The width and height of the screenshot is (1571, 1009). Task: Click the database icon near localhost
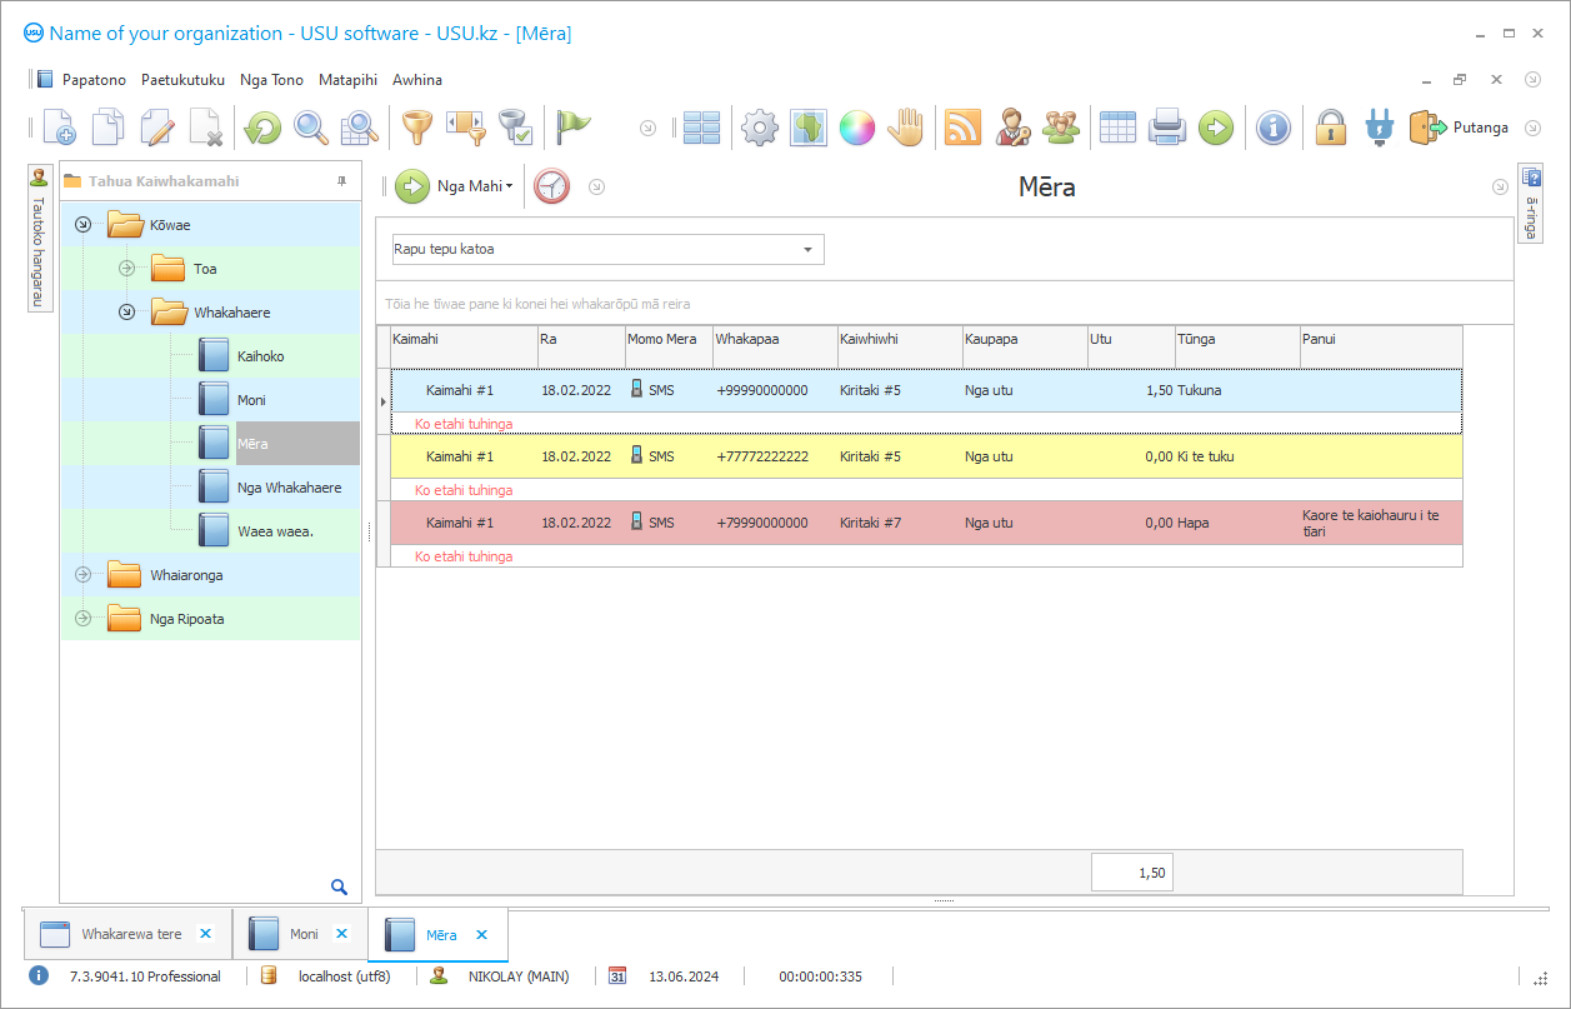[x=268, y=975]
